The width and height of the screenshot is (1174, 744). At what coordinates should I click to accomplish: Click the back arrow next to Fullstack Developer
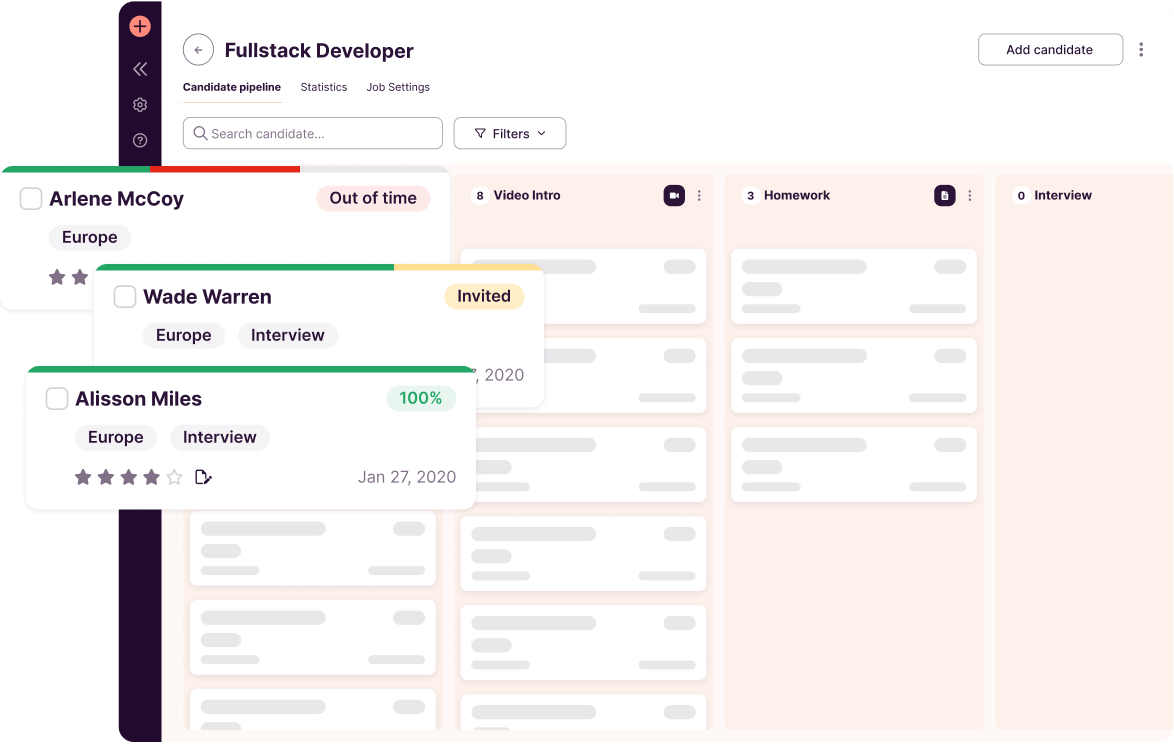[x=198, y=49]
